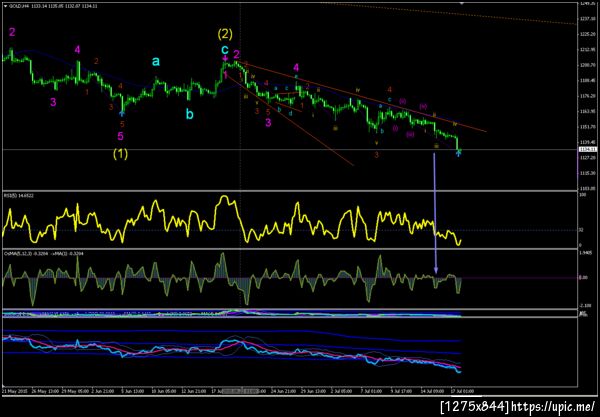Click the OsMA indicator label
Viewport: 600px width, 417px height.
pyautogui.click(x=43, y=253)
